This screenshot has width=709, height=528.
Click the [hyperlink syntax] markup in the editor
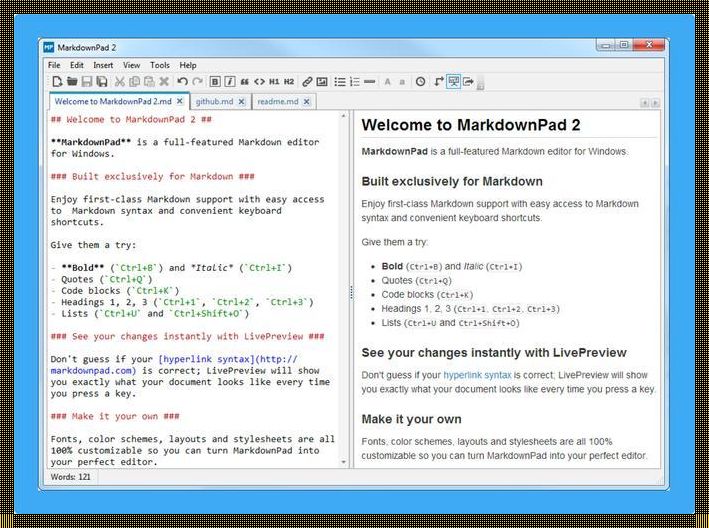pos(207,359)
